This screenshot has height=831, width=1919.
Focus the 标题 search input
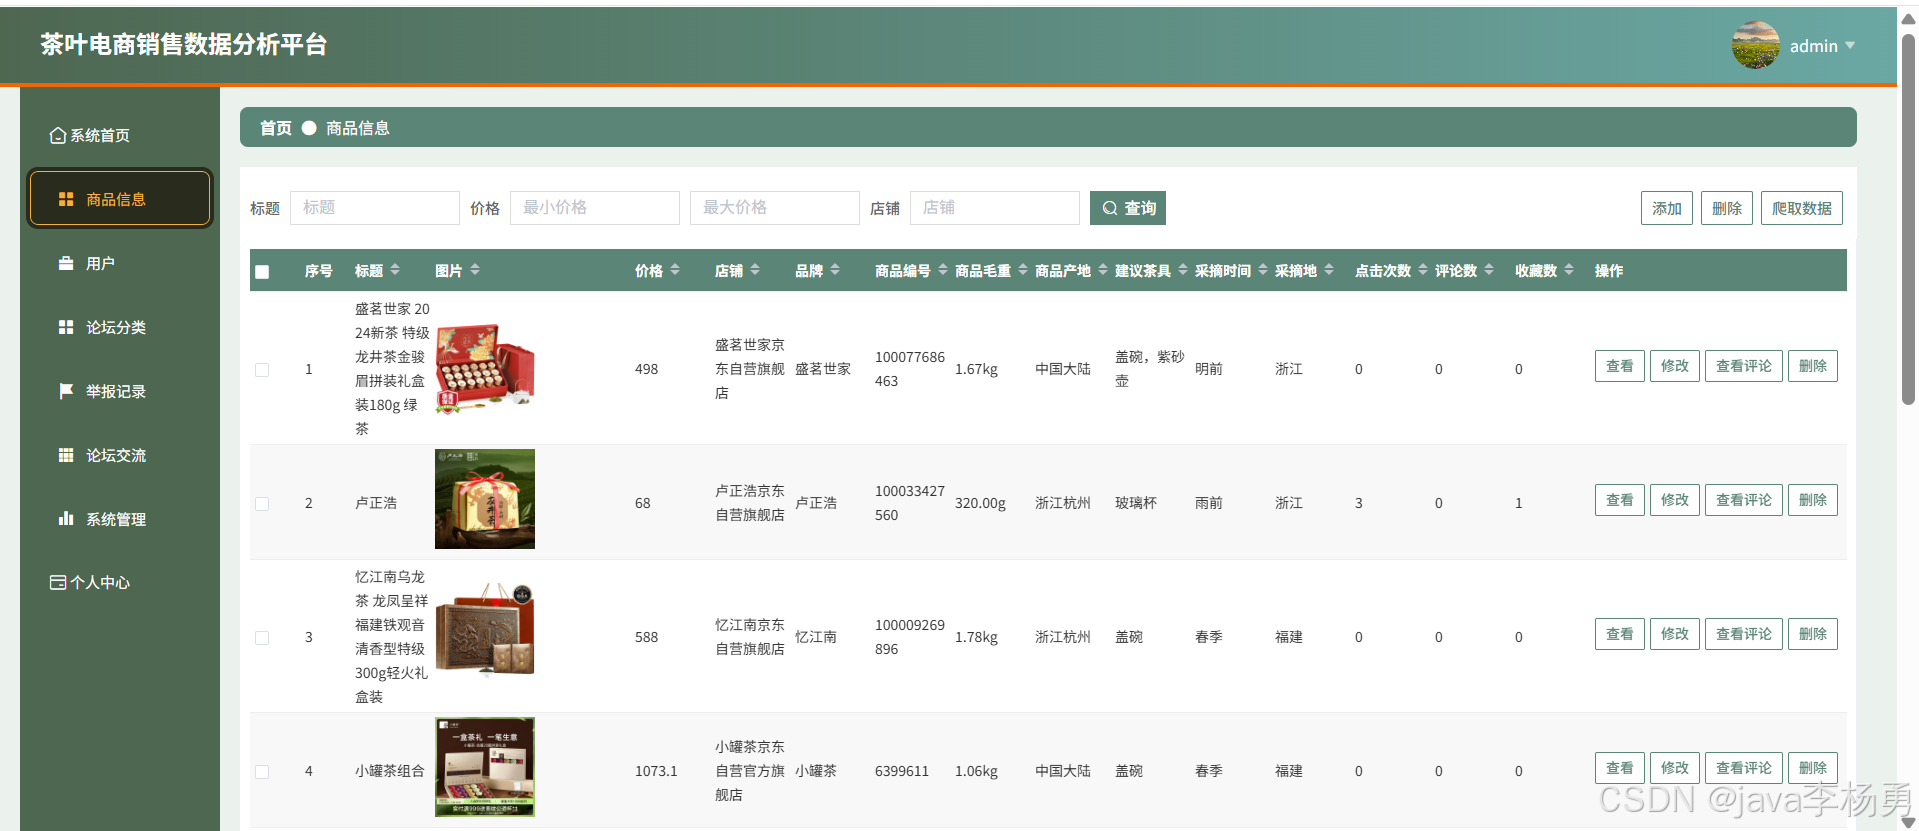pyautogui.click(x=375, y=208)
